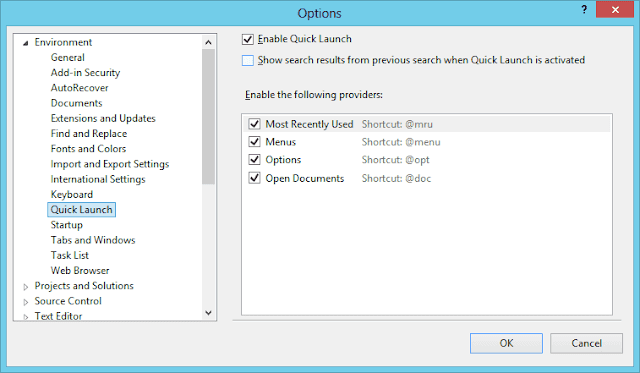Screen dimensions: 640x373
Task: Open Task List settings
Action: point(69,255)
